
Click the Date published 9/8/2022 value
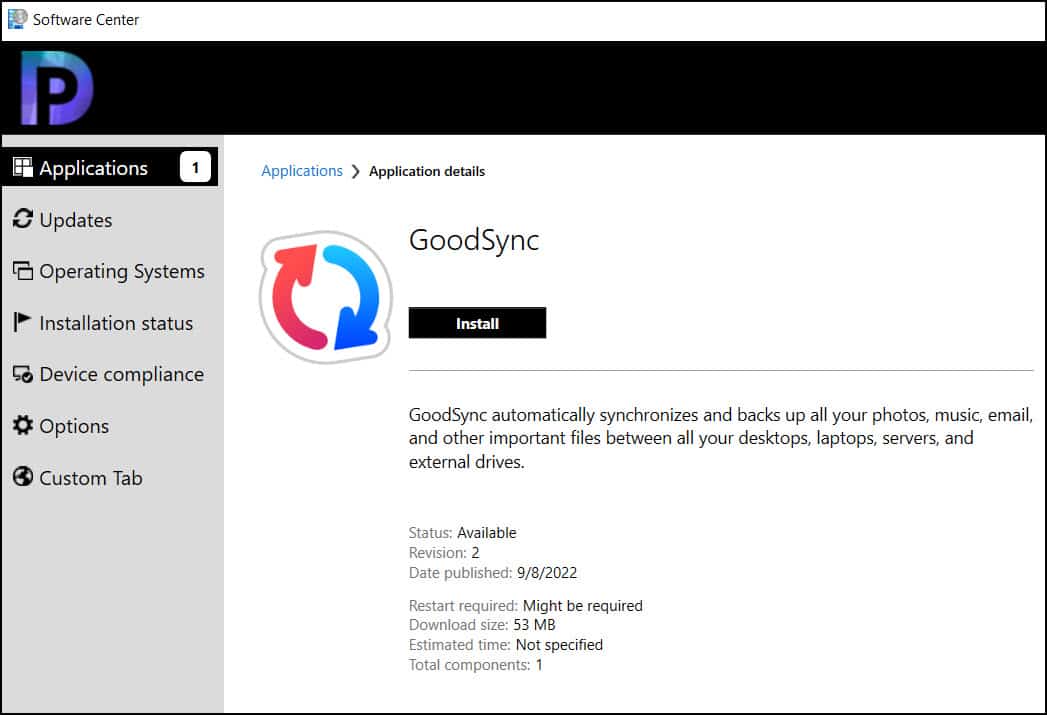click(x=547, y=573)
